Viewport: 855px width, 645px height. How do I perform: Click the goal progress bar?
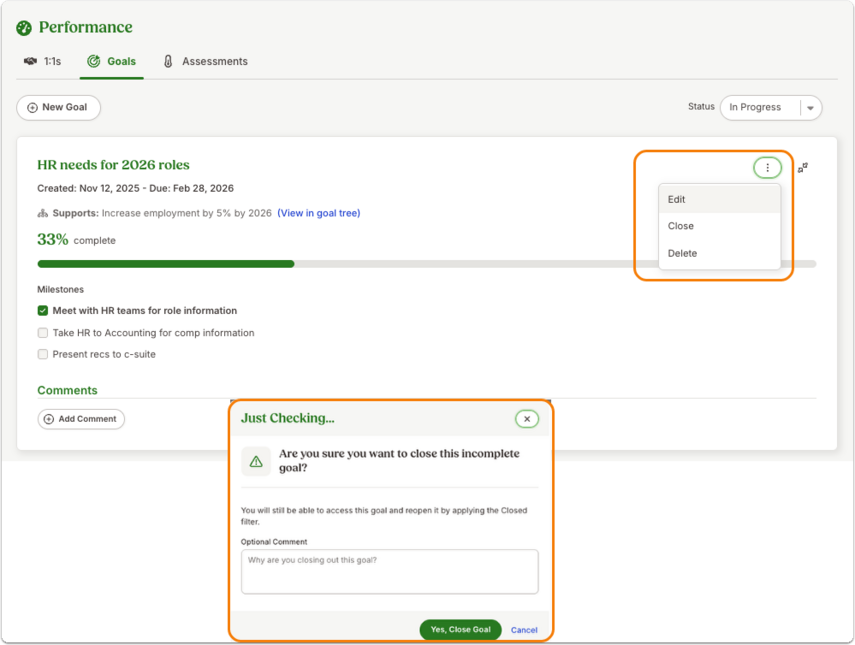pyautogui.click(x=426, y=264)
